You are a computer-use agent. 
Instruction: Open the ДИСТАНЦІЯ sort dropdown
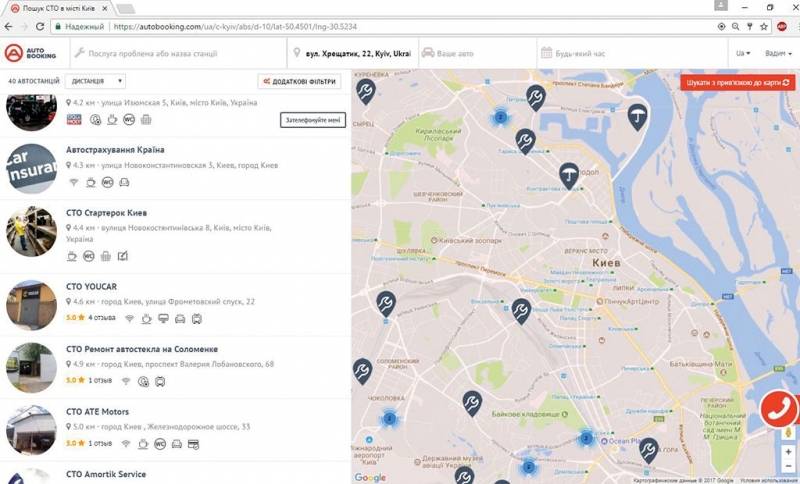pyautogui.click(x=95, y=81)
